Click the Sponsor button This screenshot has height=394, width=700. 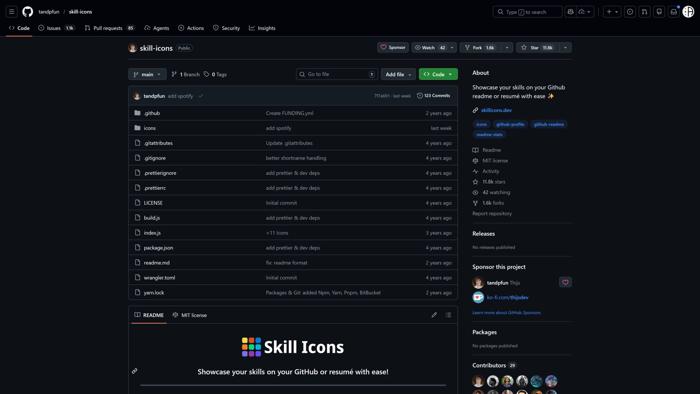(393, 48)
